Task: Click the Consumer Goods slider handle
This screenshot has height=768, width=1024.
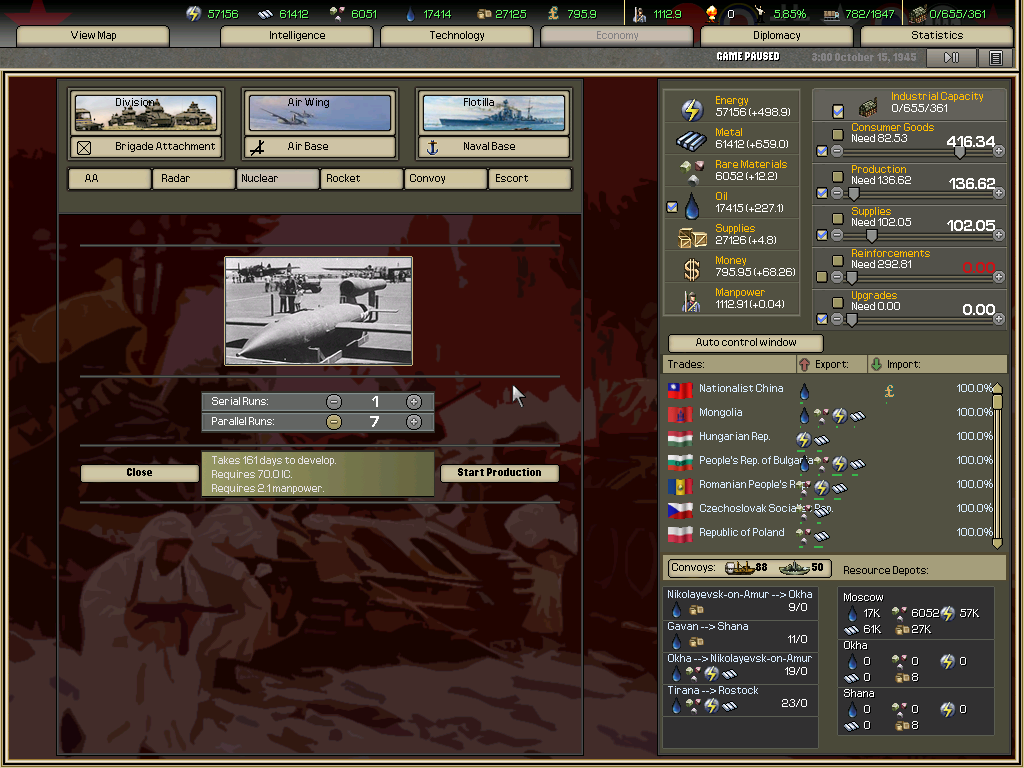Action: pyautogui.click(x=960, y=152)
